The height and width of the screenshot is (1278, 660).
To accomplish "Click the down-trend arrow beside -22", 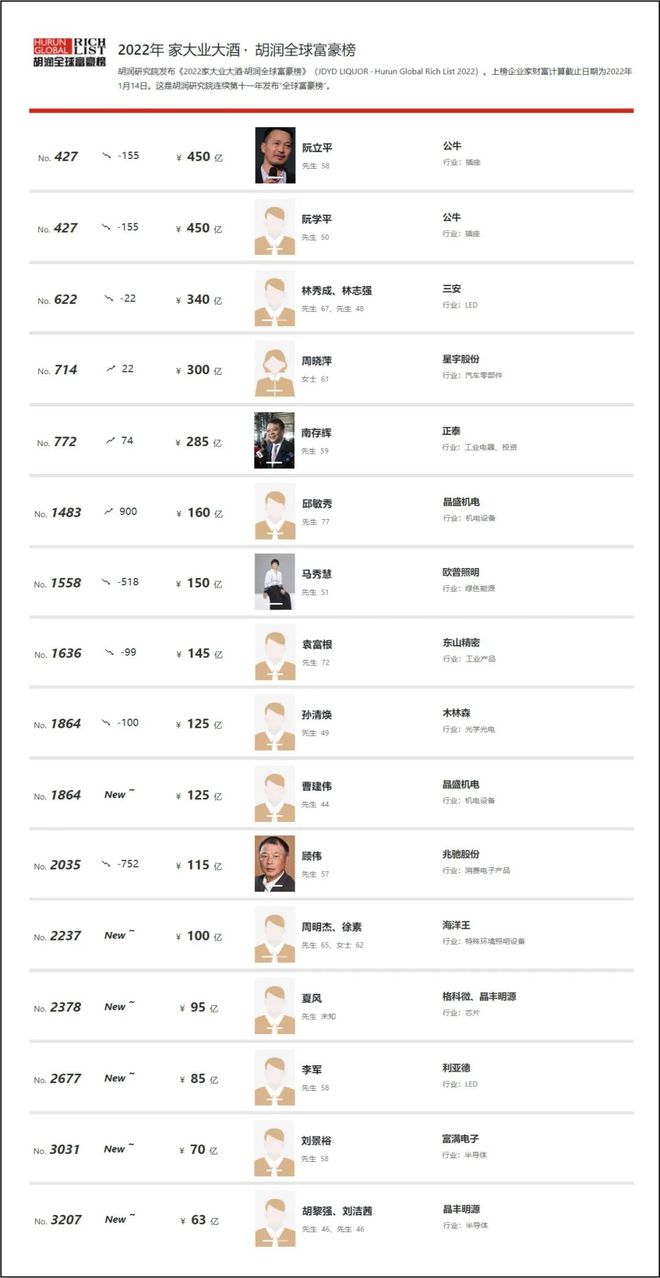I will [109, 299].
